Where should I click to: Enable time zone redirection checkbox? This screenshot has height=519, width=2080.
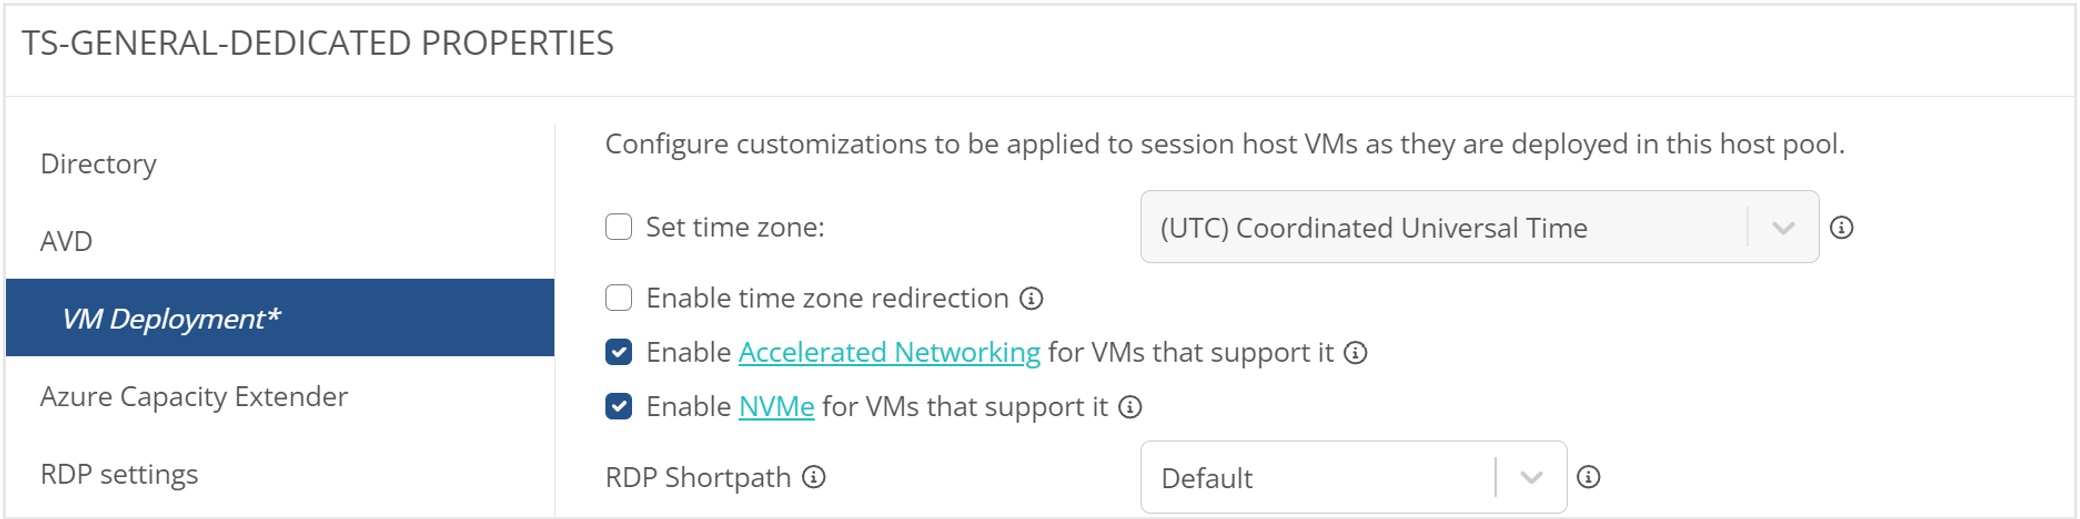tap(619, 298)
